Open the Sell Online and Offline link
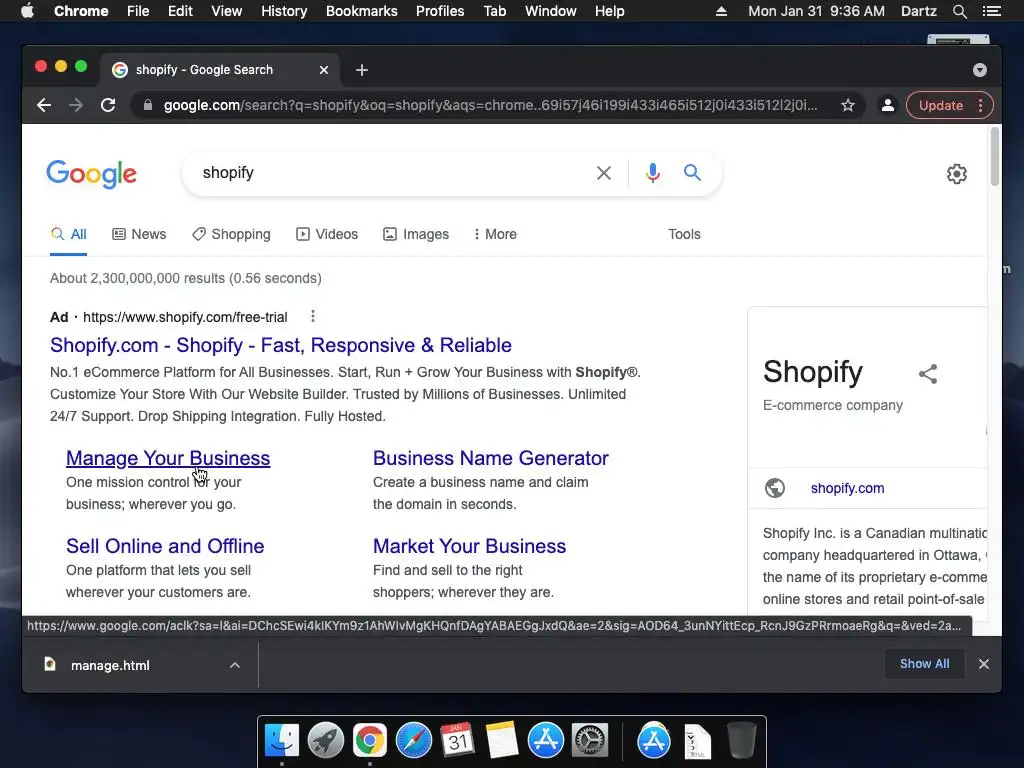The width and height of the screenshot is (1024, 768). 165,547
